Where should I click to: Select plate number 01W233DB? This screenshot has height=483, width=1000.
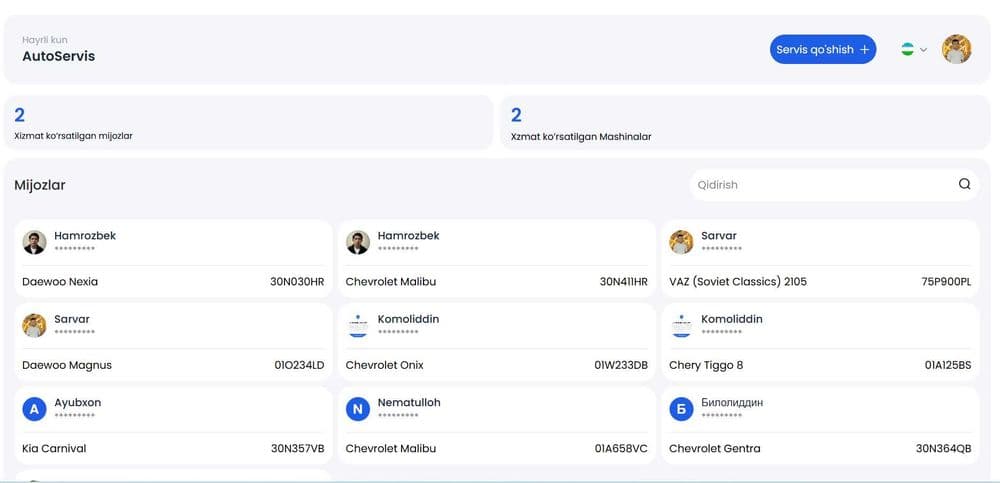pyautogui.click(x=621, y=365)
